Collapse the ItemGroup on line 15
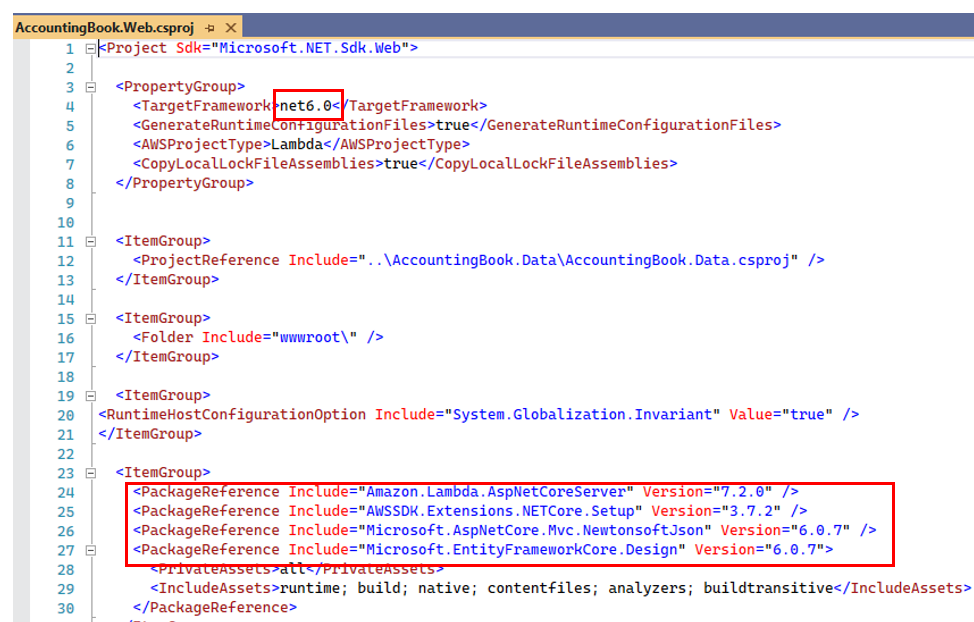Viewport: 974px width, 622px height. pos(91,319)
